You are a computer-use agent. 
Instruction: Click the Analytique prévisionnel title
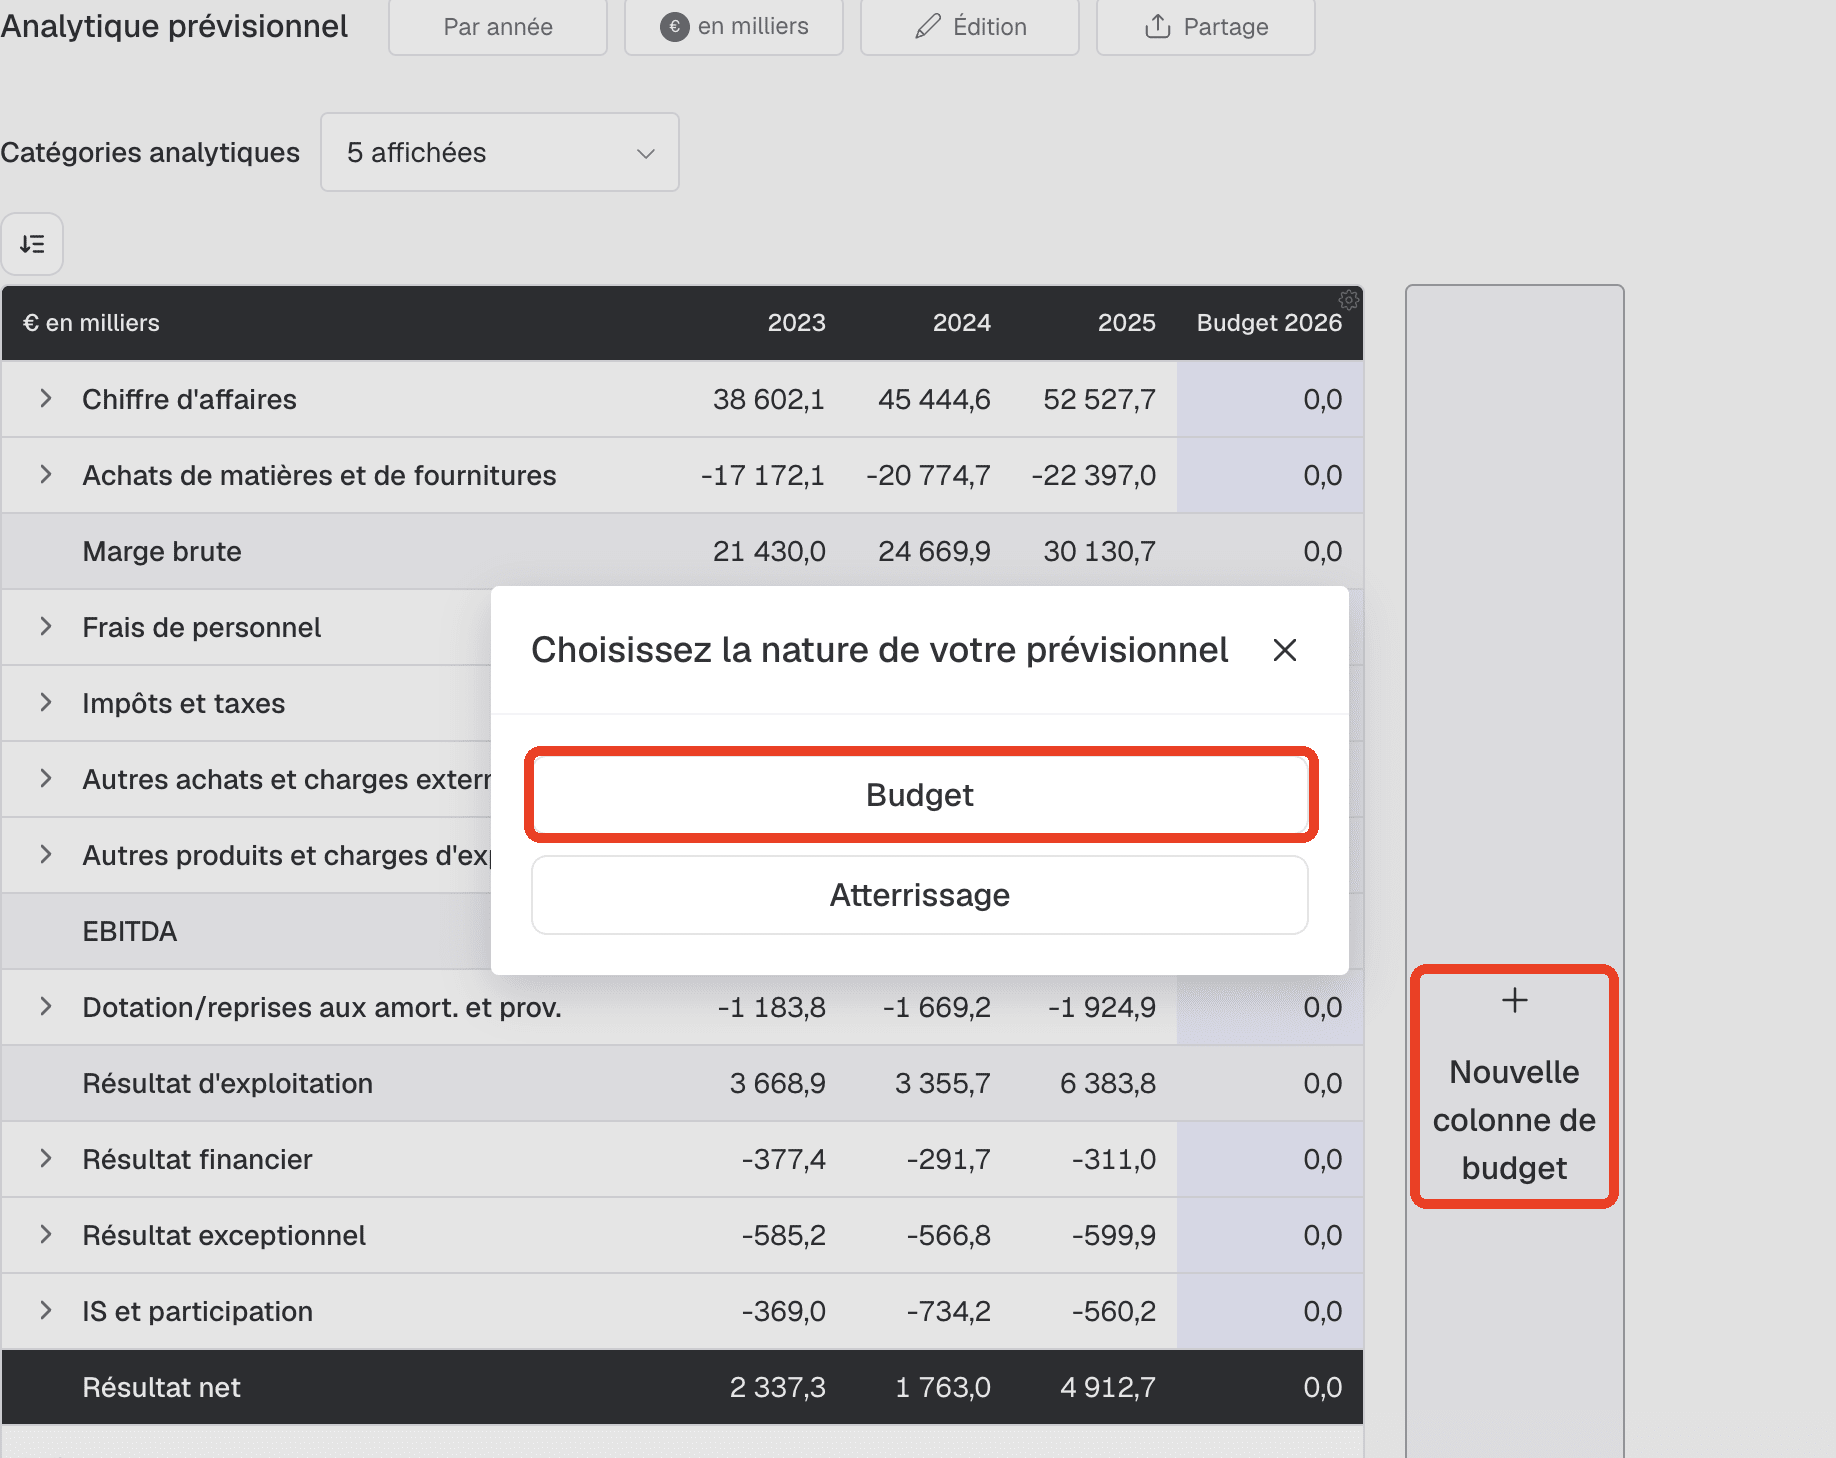(x=174, y=26)
